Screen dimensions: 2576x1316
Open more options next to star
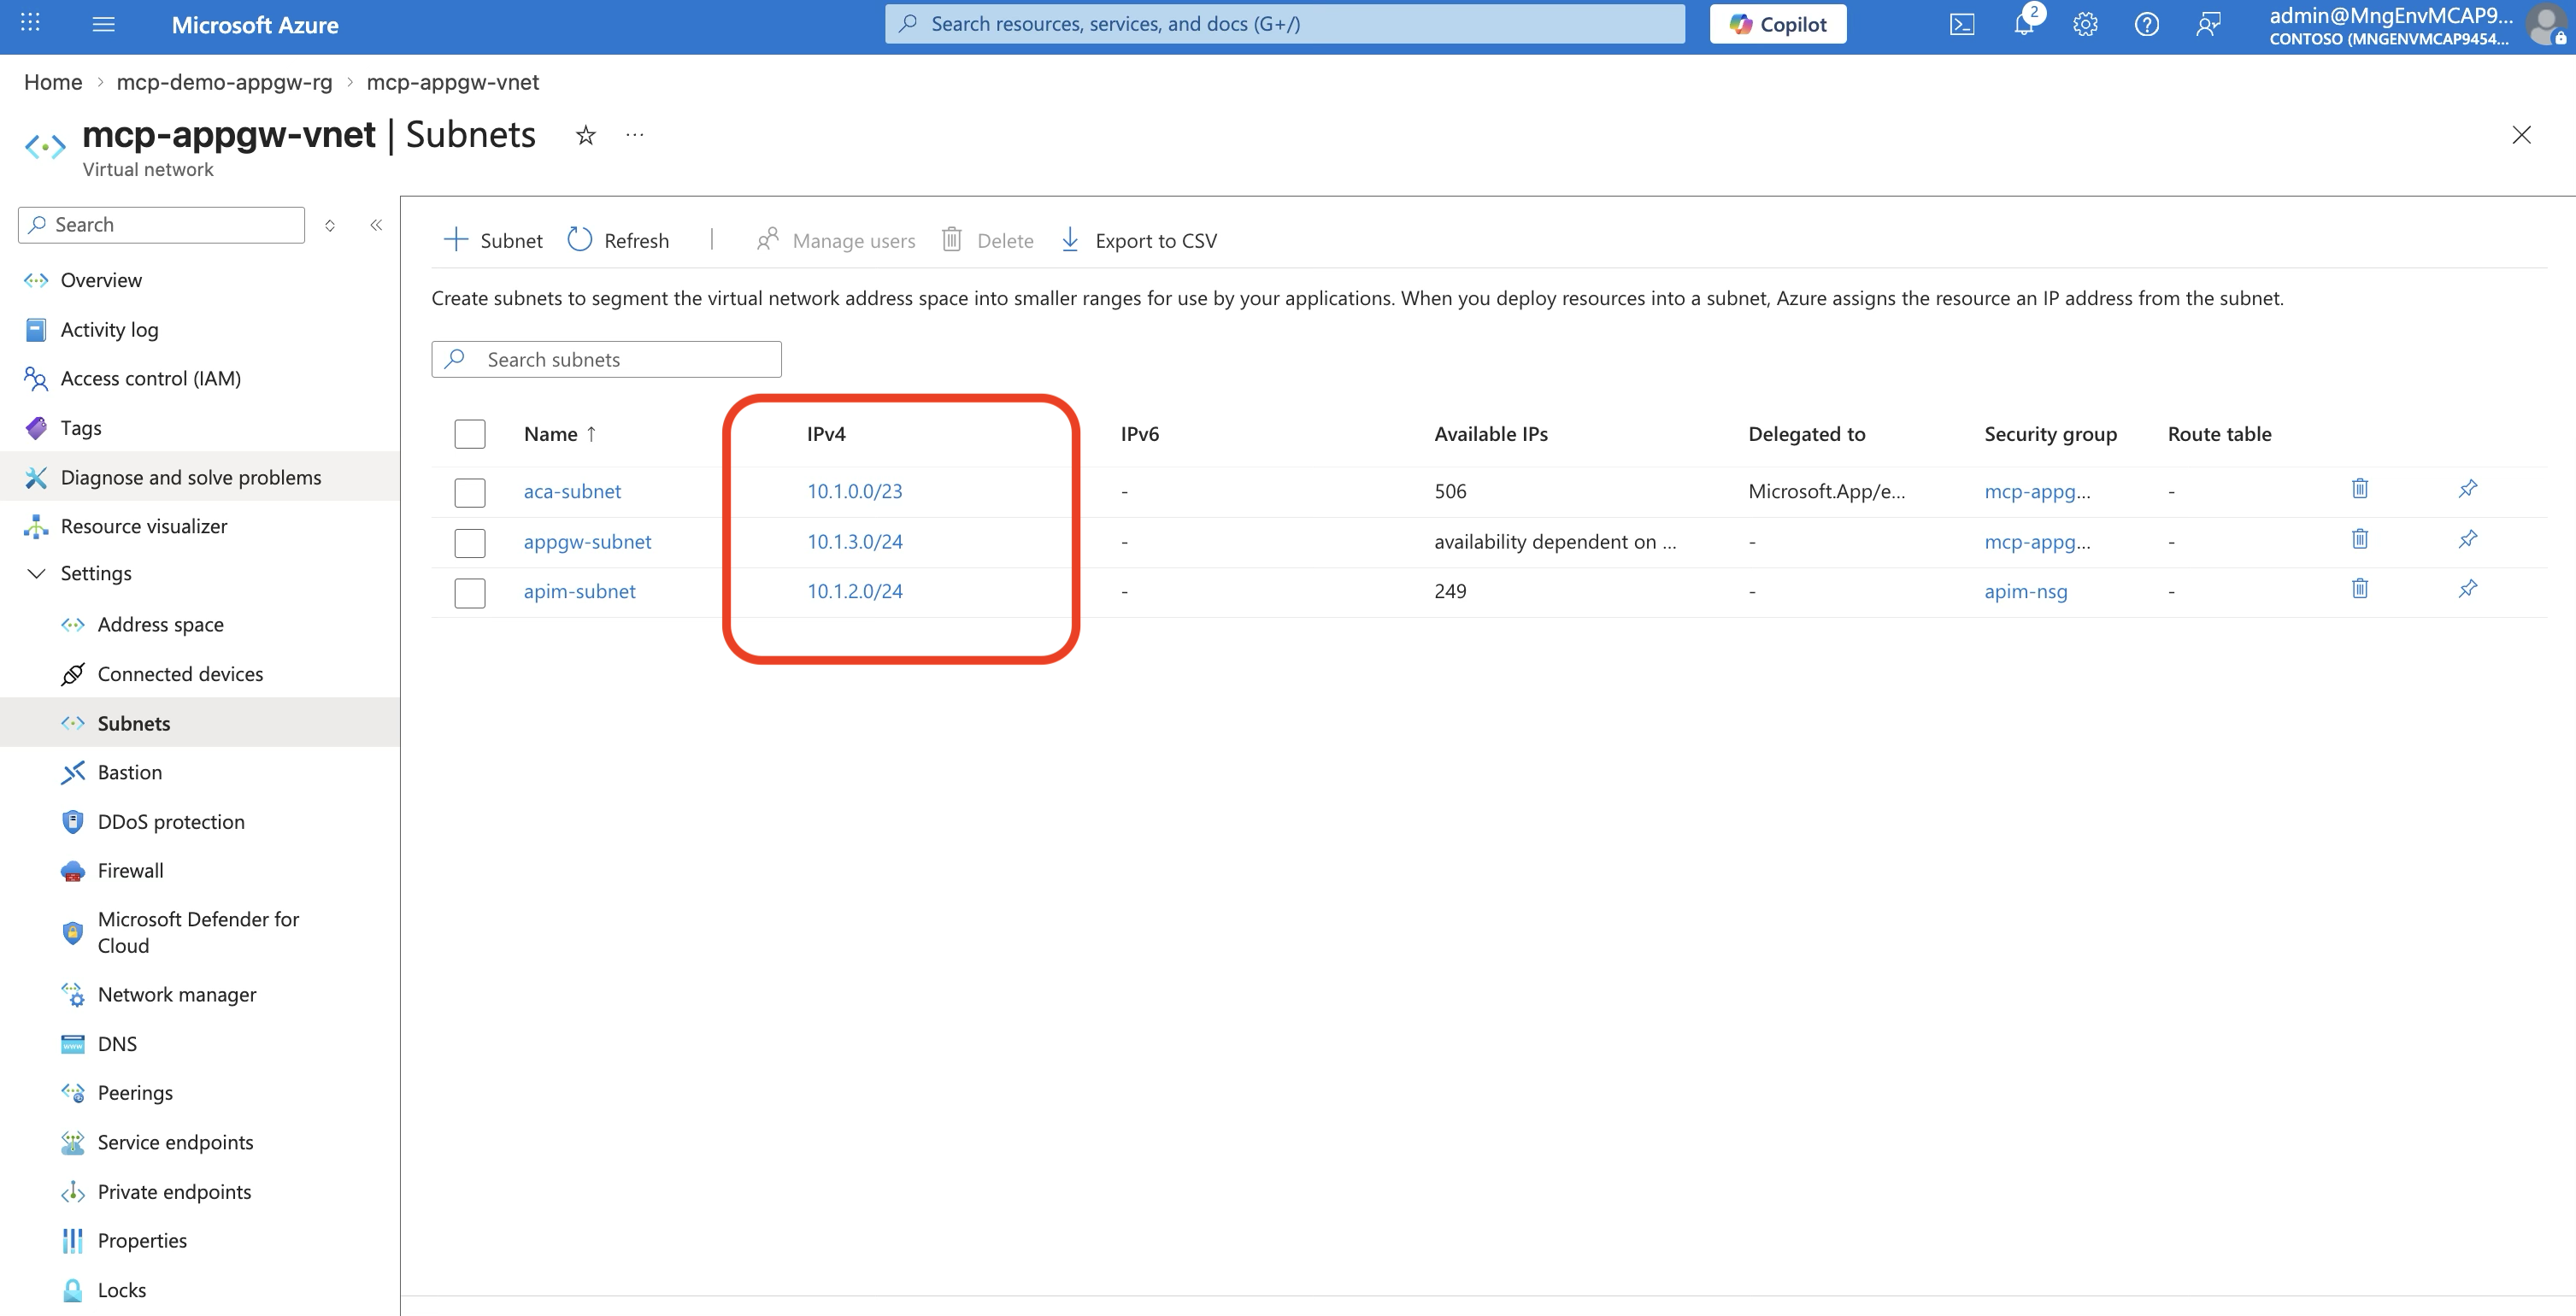click(x=634, y=135)
